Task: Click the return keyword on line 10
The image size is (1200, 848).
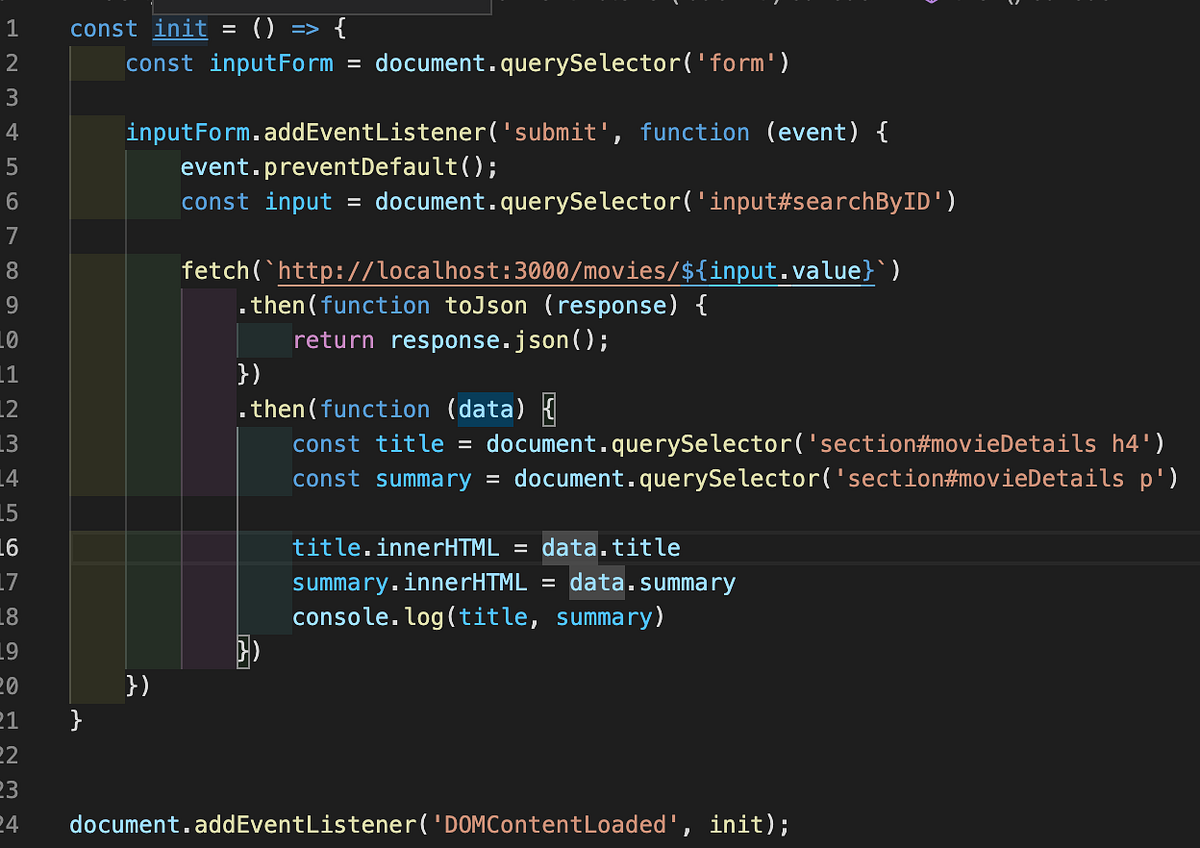Action: pos(333,340)
